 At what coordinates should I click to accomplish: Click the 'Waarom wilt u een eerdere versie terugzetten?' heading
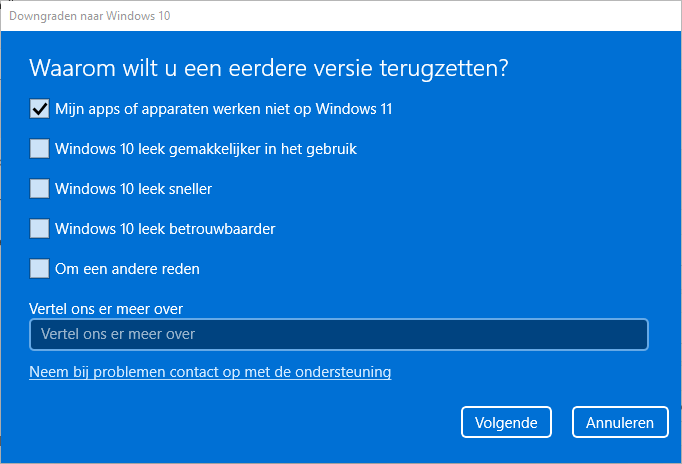pyautogui.click(x=268, y=68)
